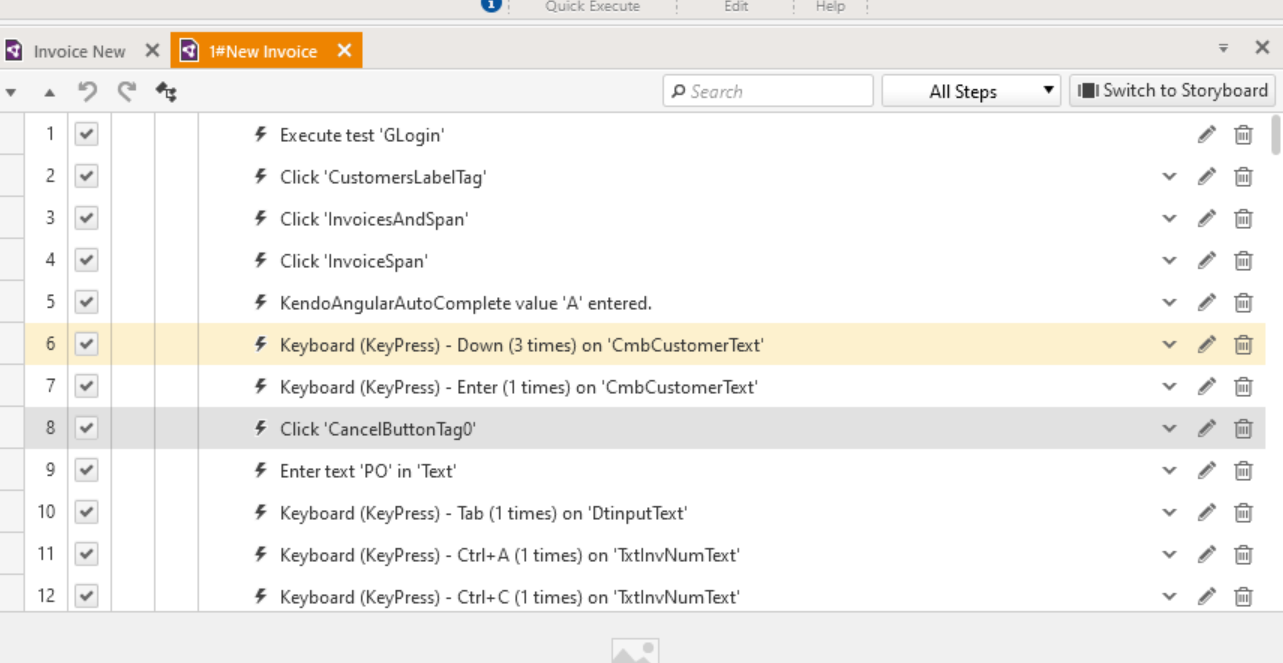1283x663 pixels.
Task: Disable step 10 using its checkbox
Action: tap(87, 513)
